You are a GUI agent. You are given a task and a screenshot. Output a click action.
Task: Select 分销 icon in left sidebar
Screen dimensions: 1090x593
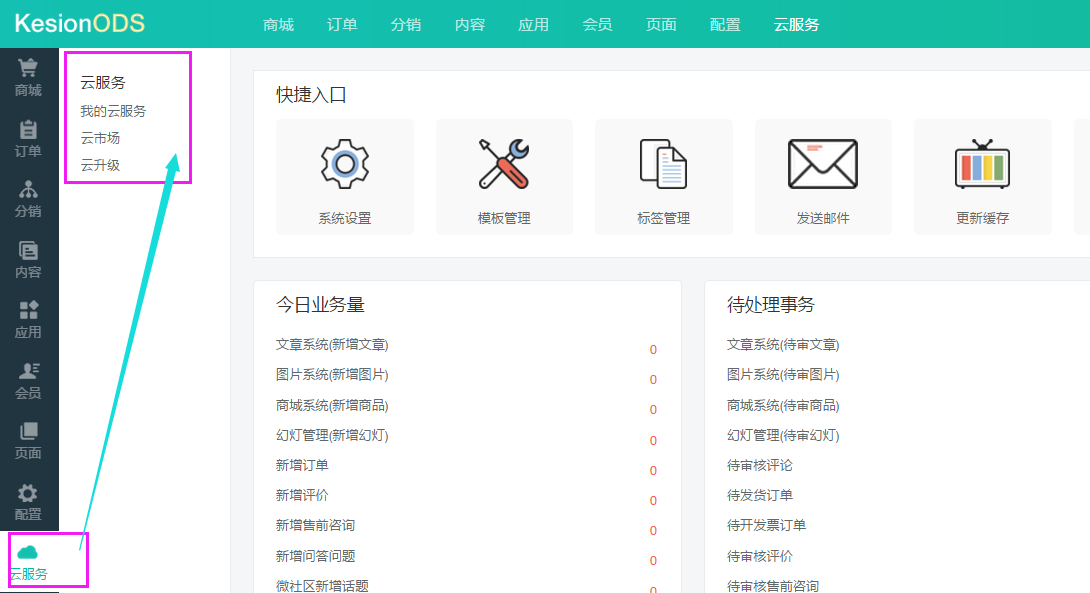point(28,190)
